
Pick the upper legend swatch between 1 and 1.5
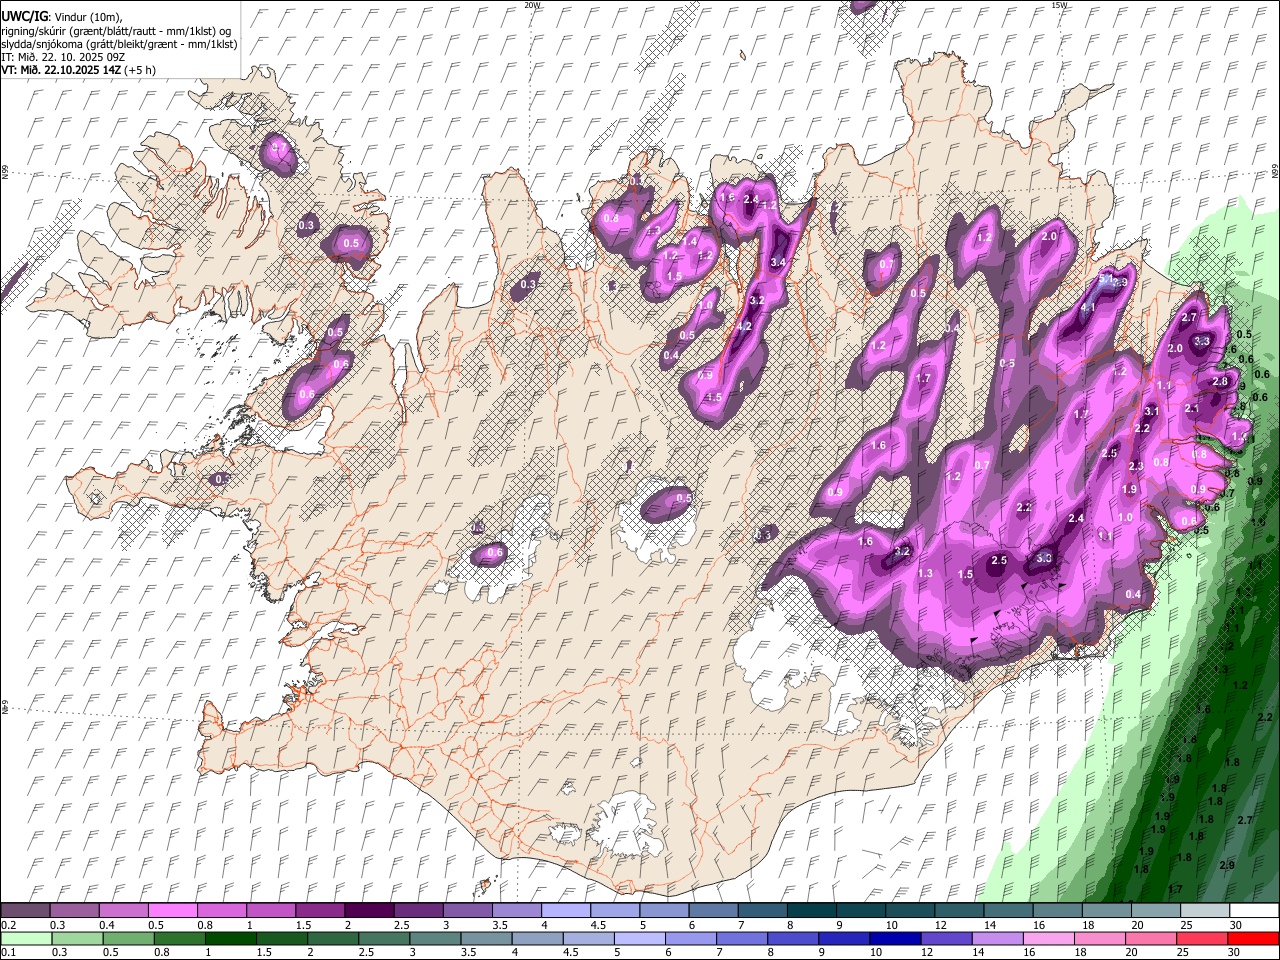(271, 910)
